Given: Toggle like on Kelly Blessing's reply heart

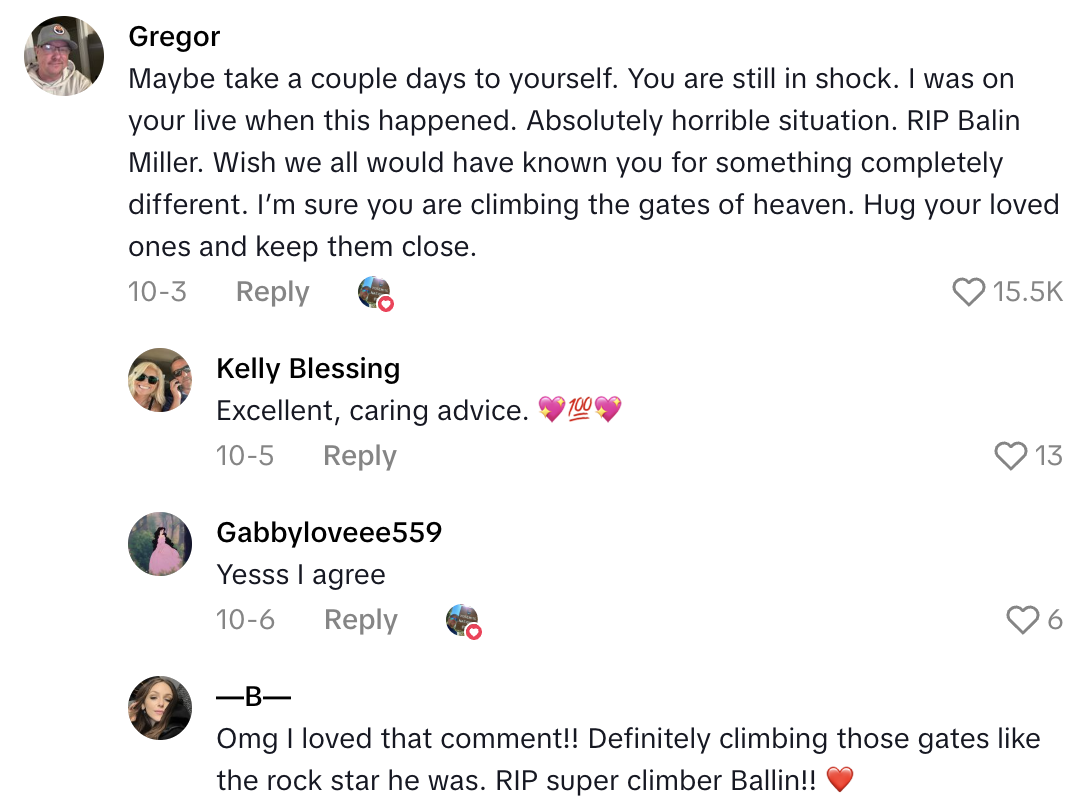Looking at the screenshot, I should (x=1012, y=455).
